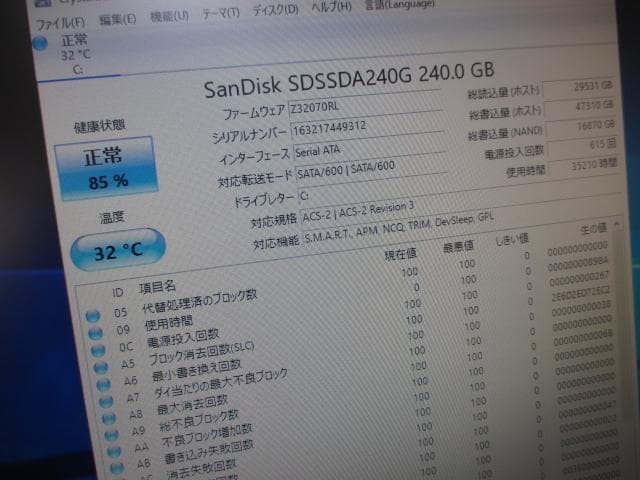The height and width of the screenshot is (480, 640).
Task: Click the 最悪値 column header
Action: 458,246
